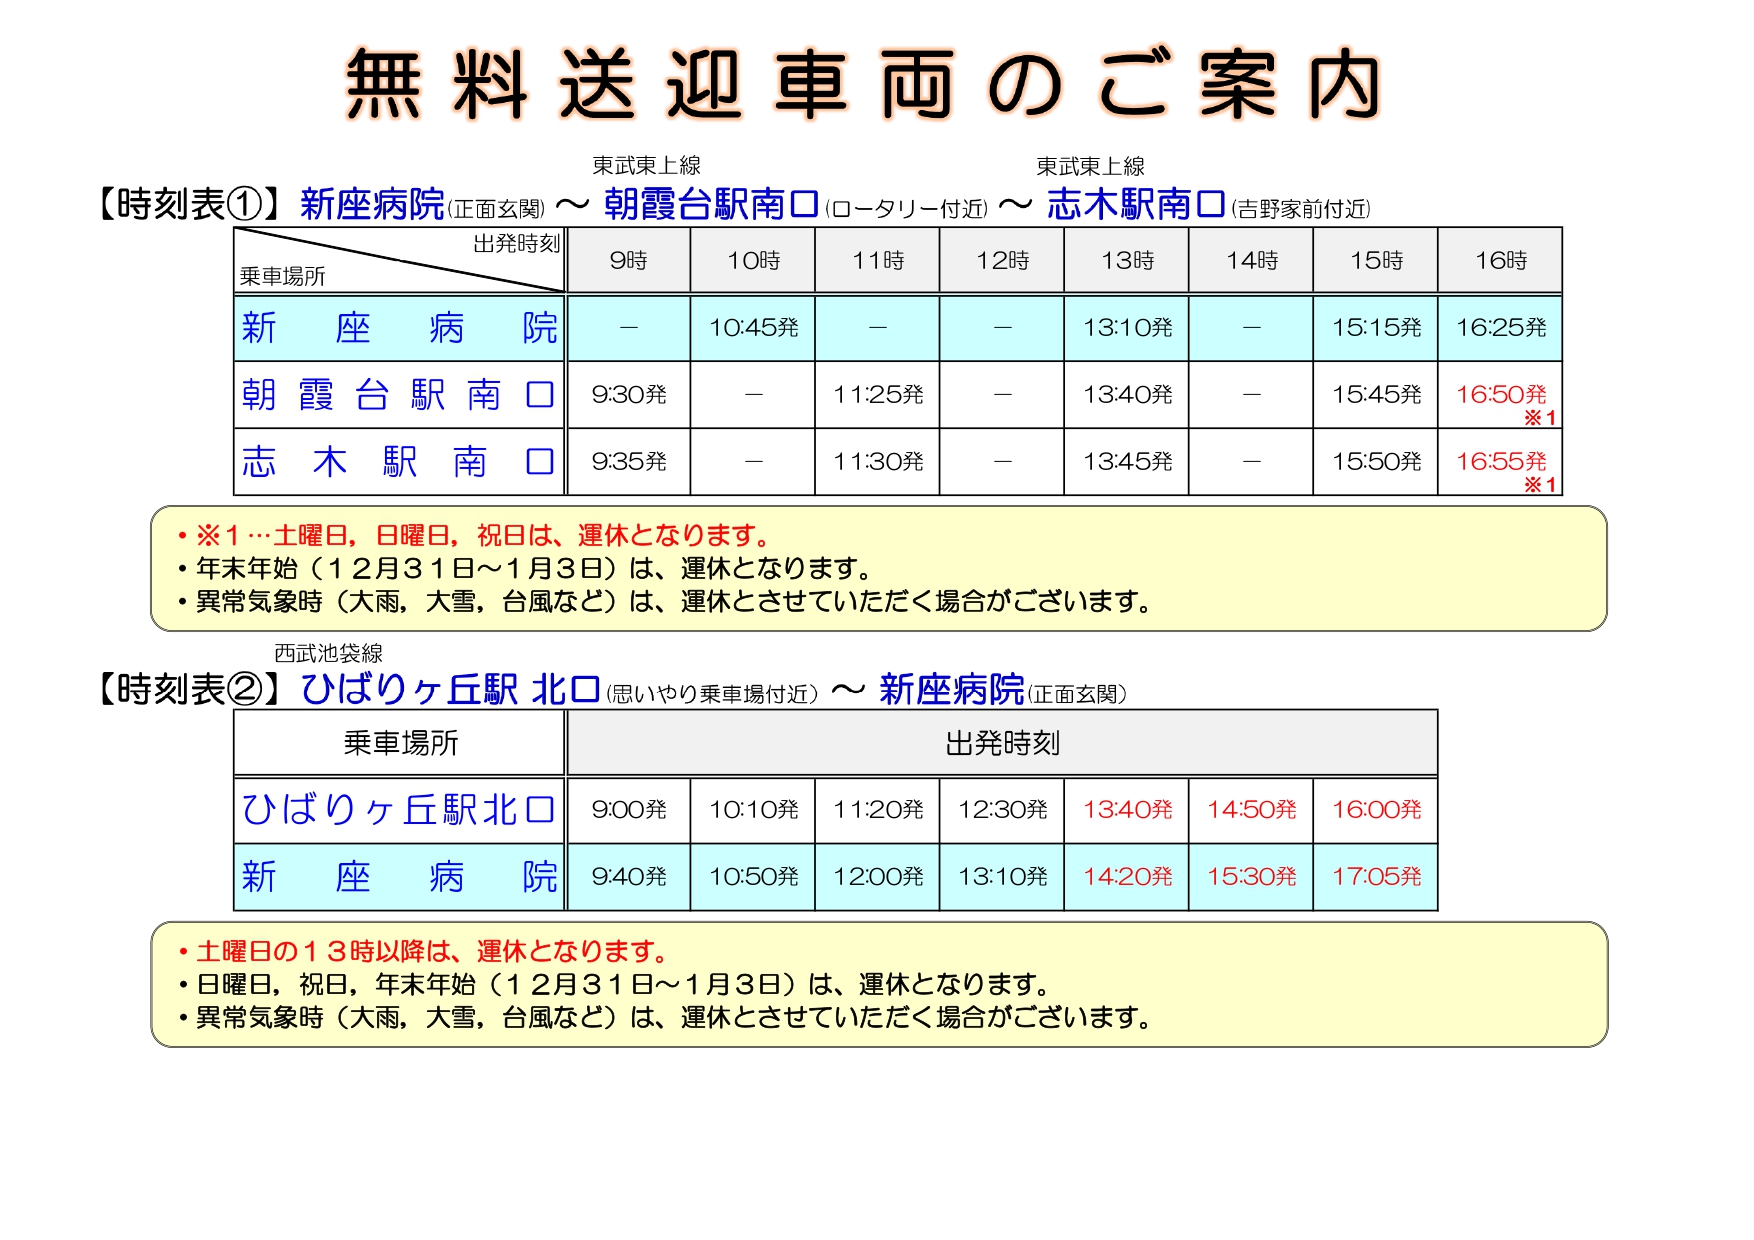1754x1240 pixels.
Task: Click the 12時 column header
Action: [x=1002, y=261]
